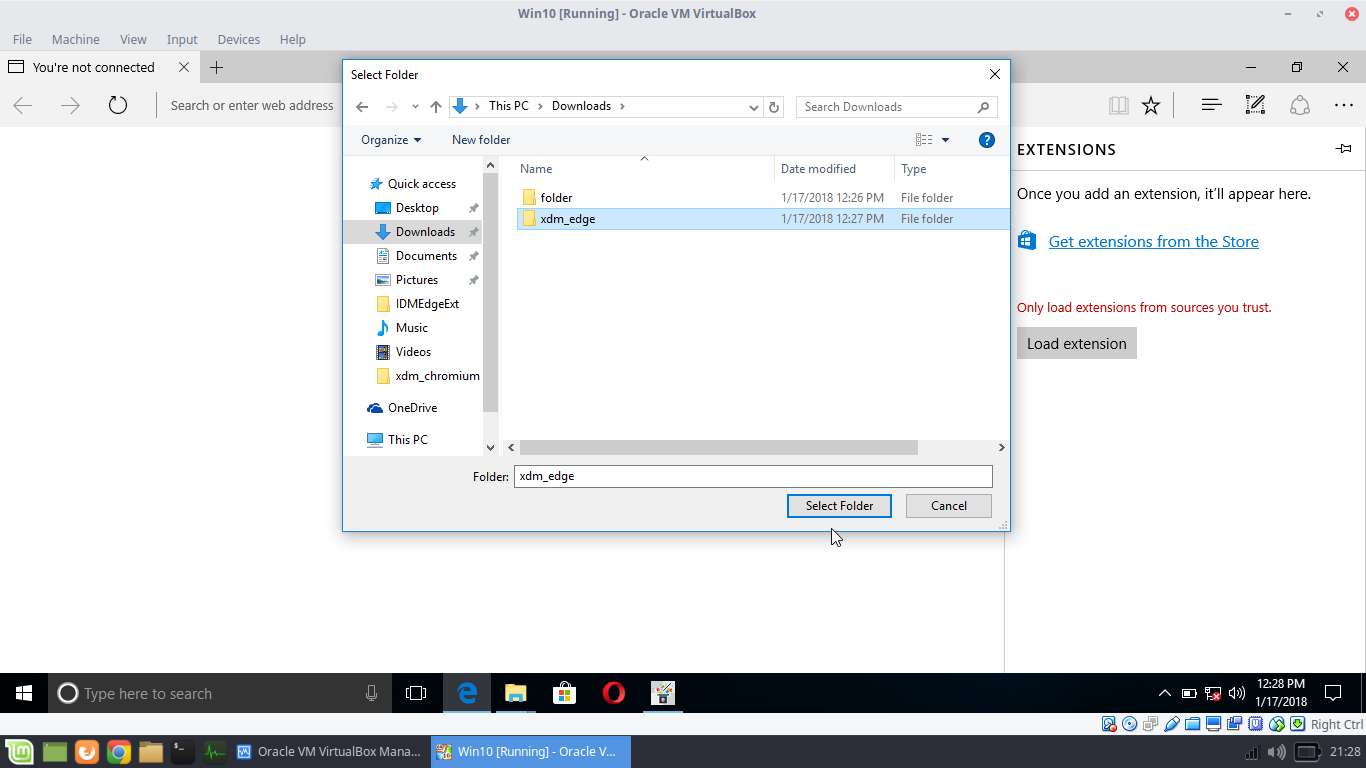Click the Up one level arrow in dialog
Viewport: 1366px width, 768px height.
coord(436,107)
